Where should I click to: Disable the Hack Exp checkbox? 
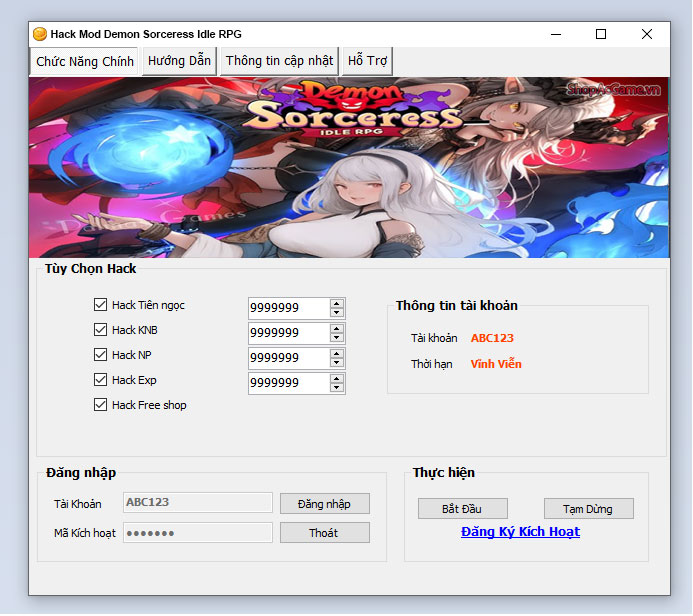(x=100, y=380)
